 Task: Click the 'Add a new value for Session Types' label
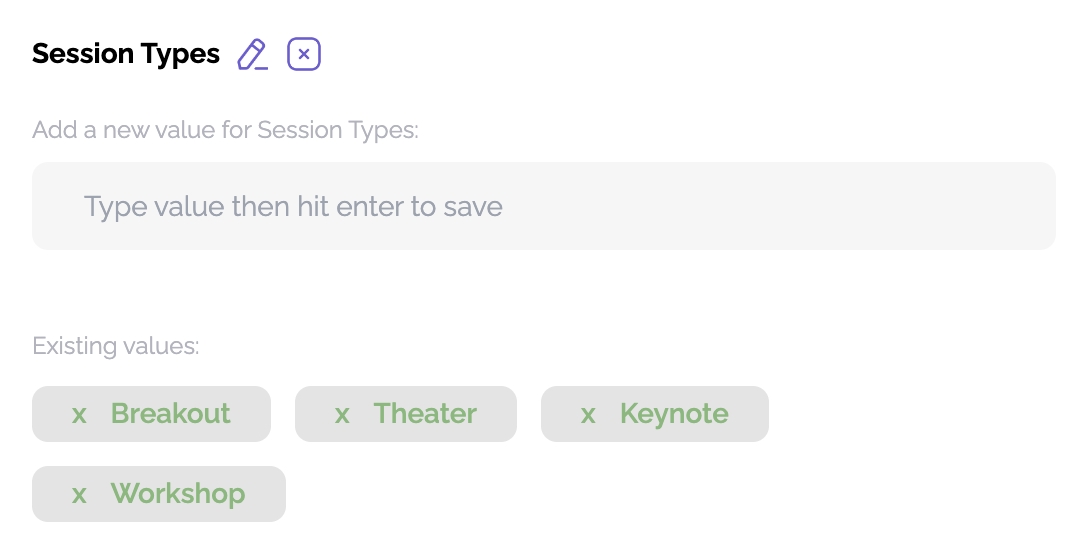coord(225,130)
